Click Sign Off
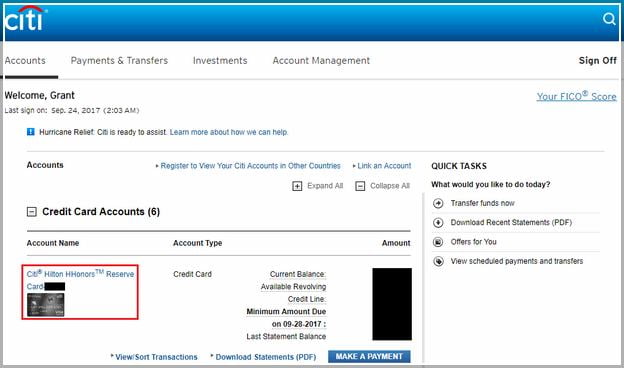 click(597, 60)
